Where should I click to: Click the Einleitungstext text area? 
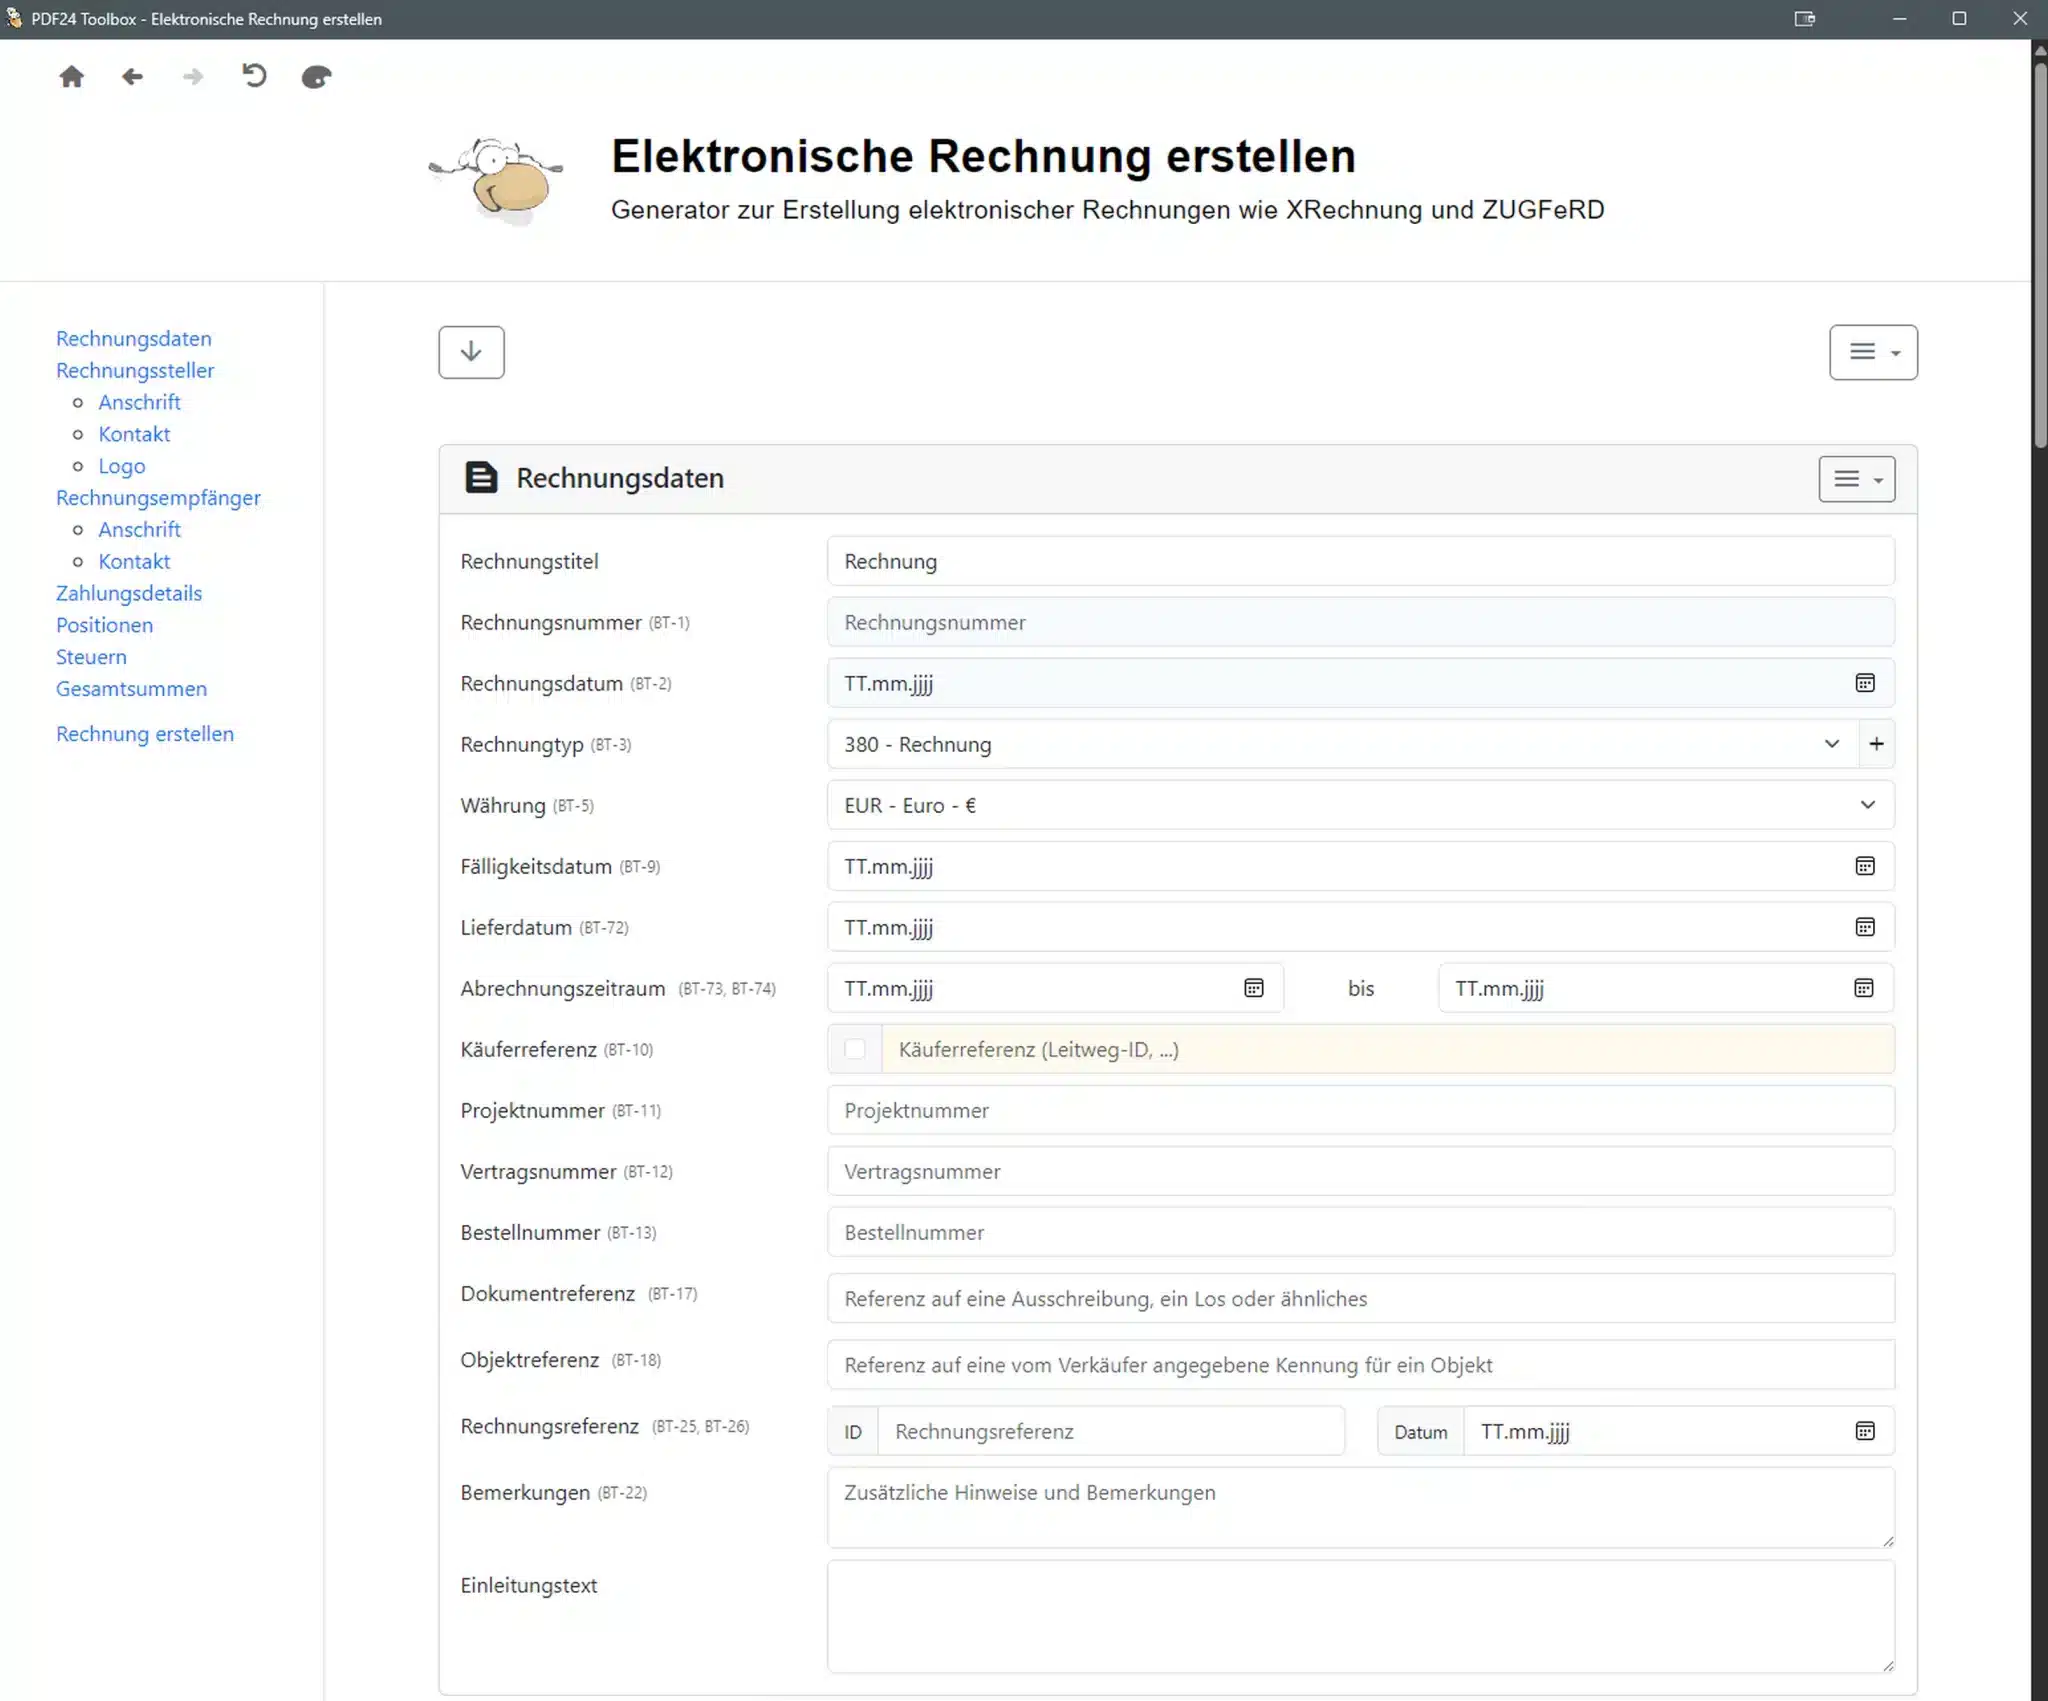[x=1361, y=1616]
